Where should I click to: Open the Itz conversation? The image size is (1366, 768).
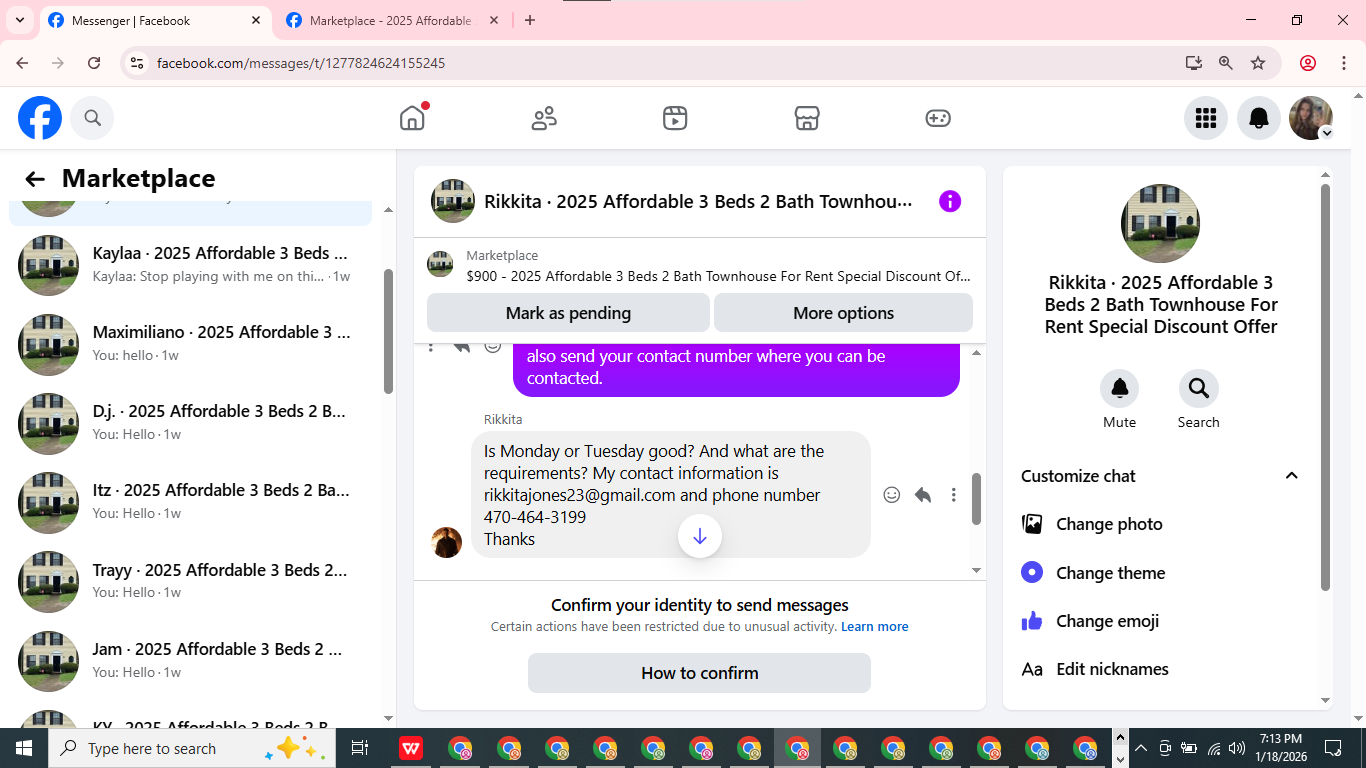(x=190, y=501)
